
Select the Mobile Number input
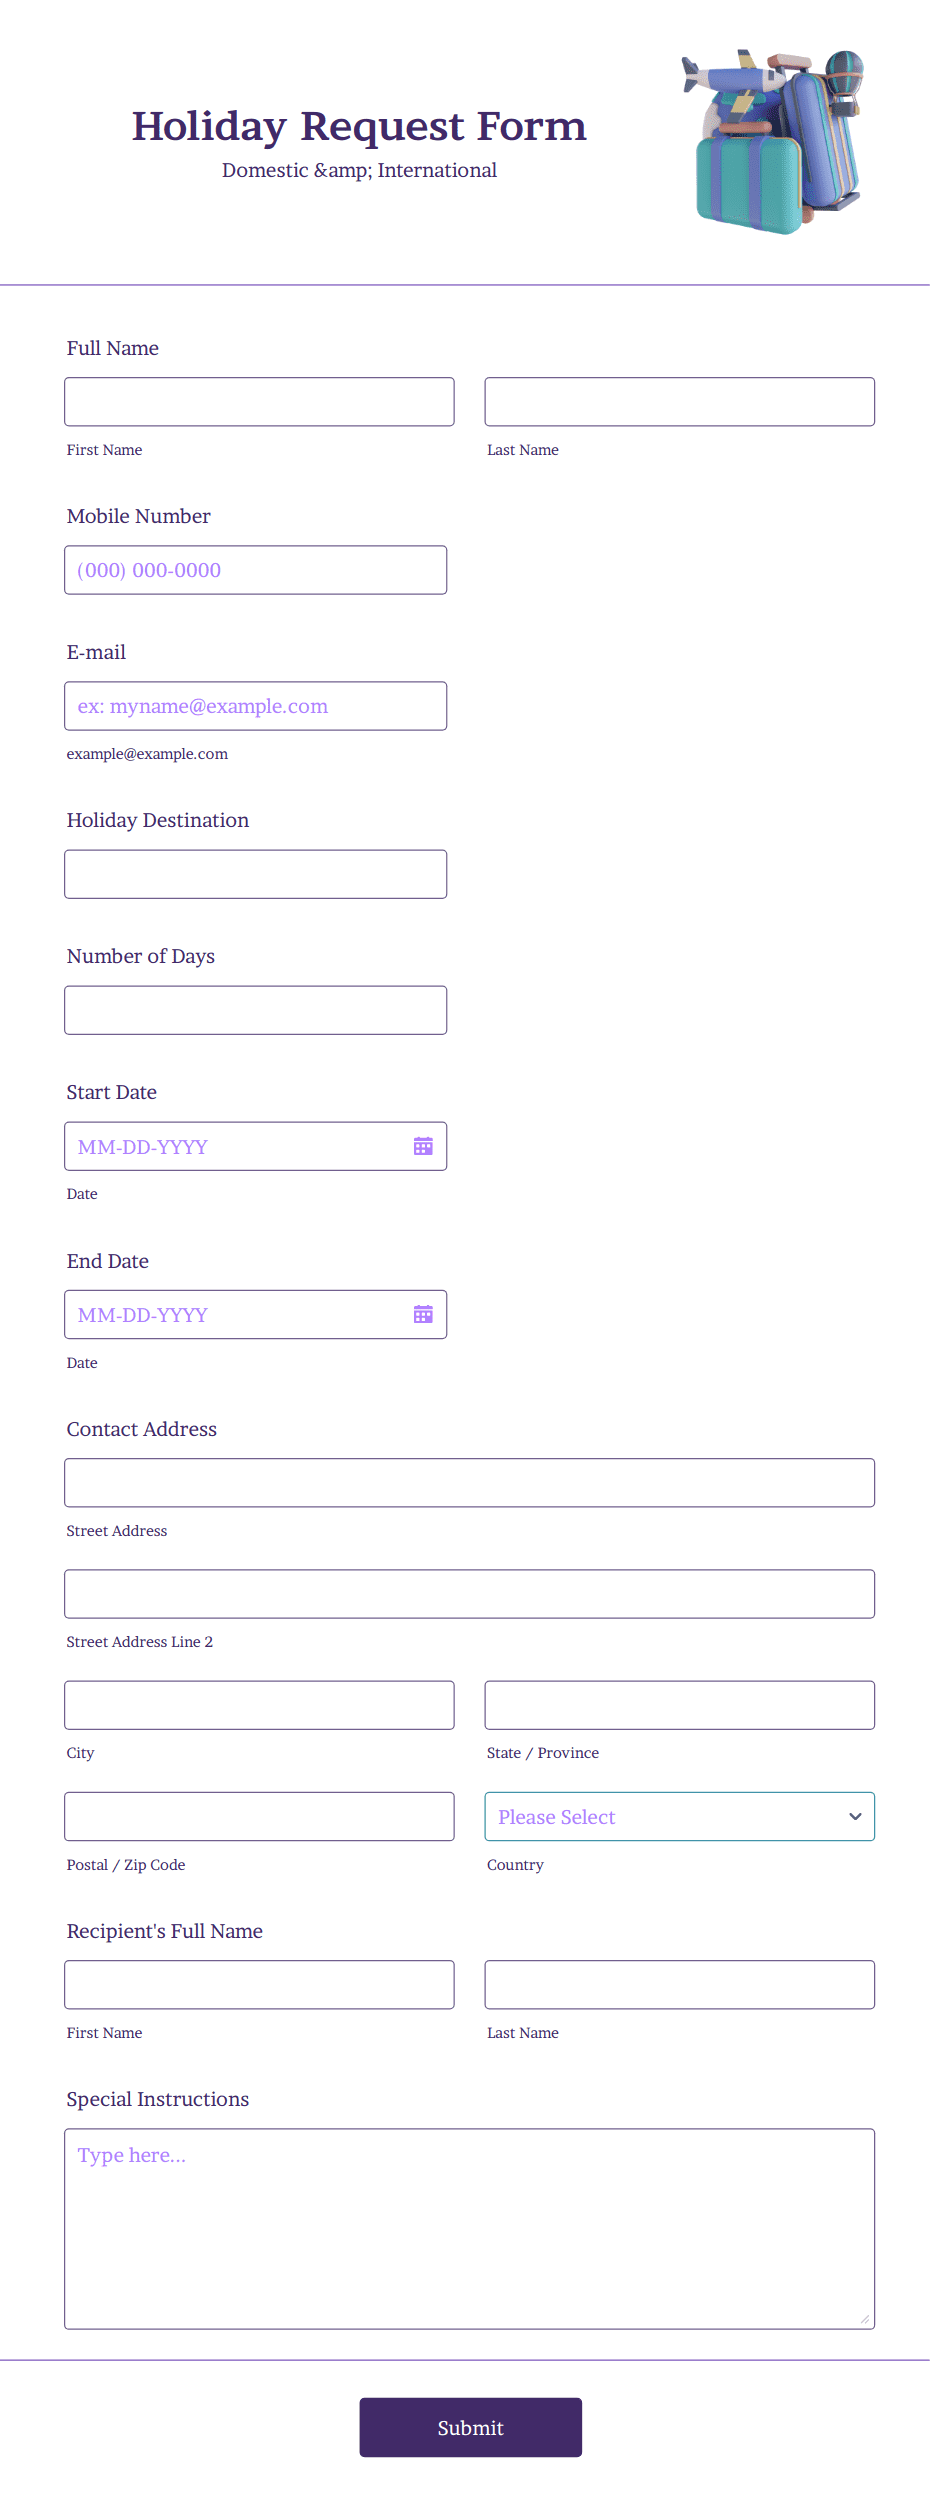click(255, 569)
